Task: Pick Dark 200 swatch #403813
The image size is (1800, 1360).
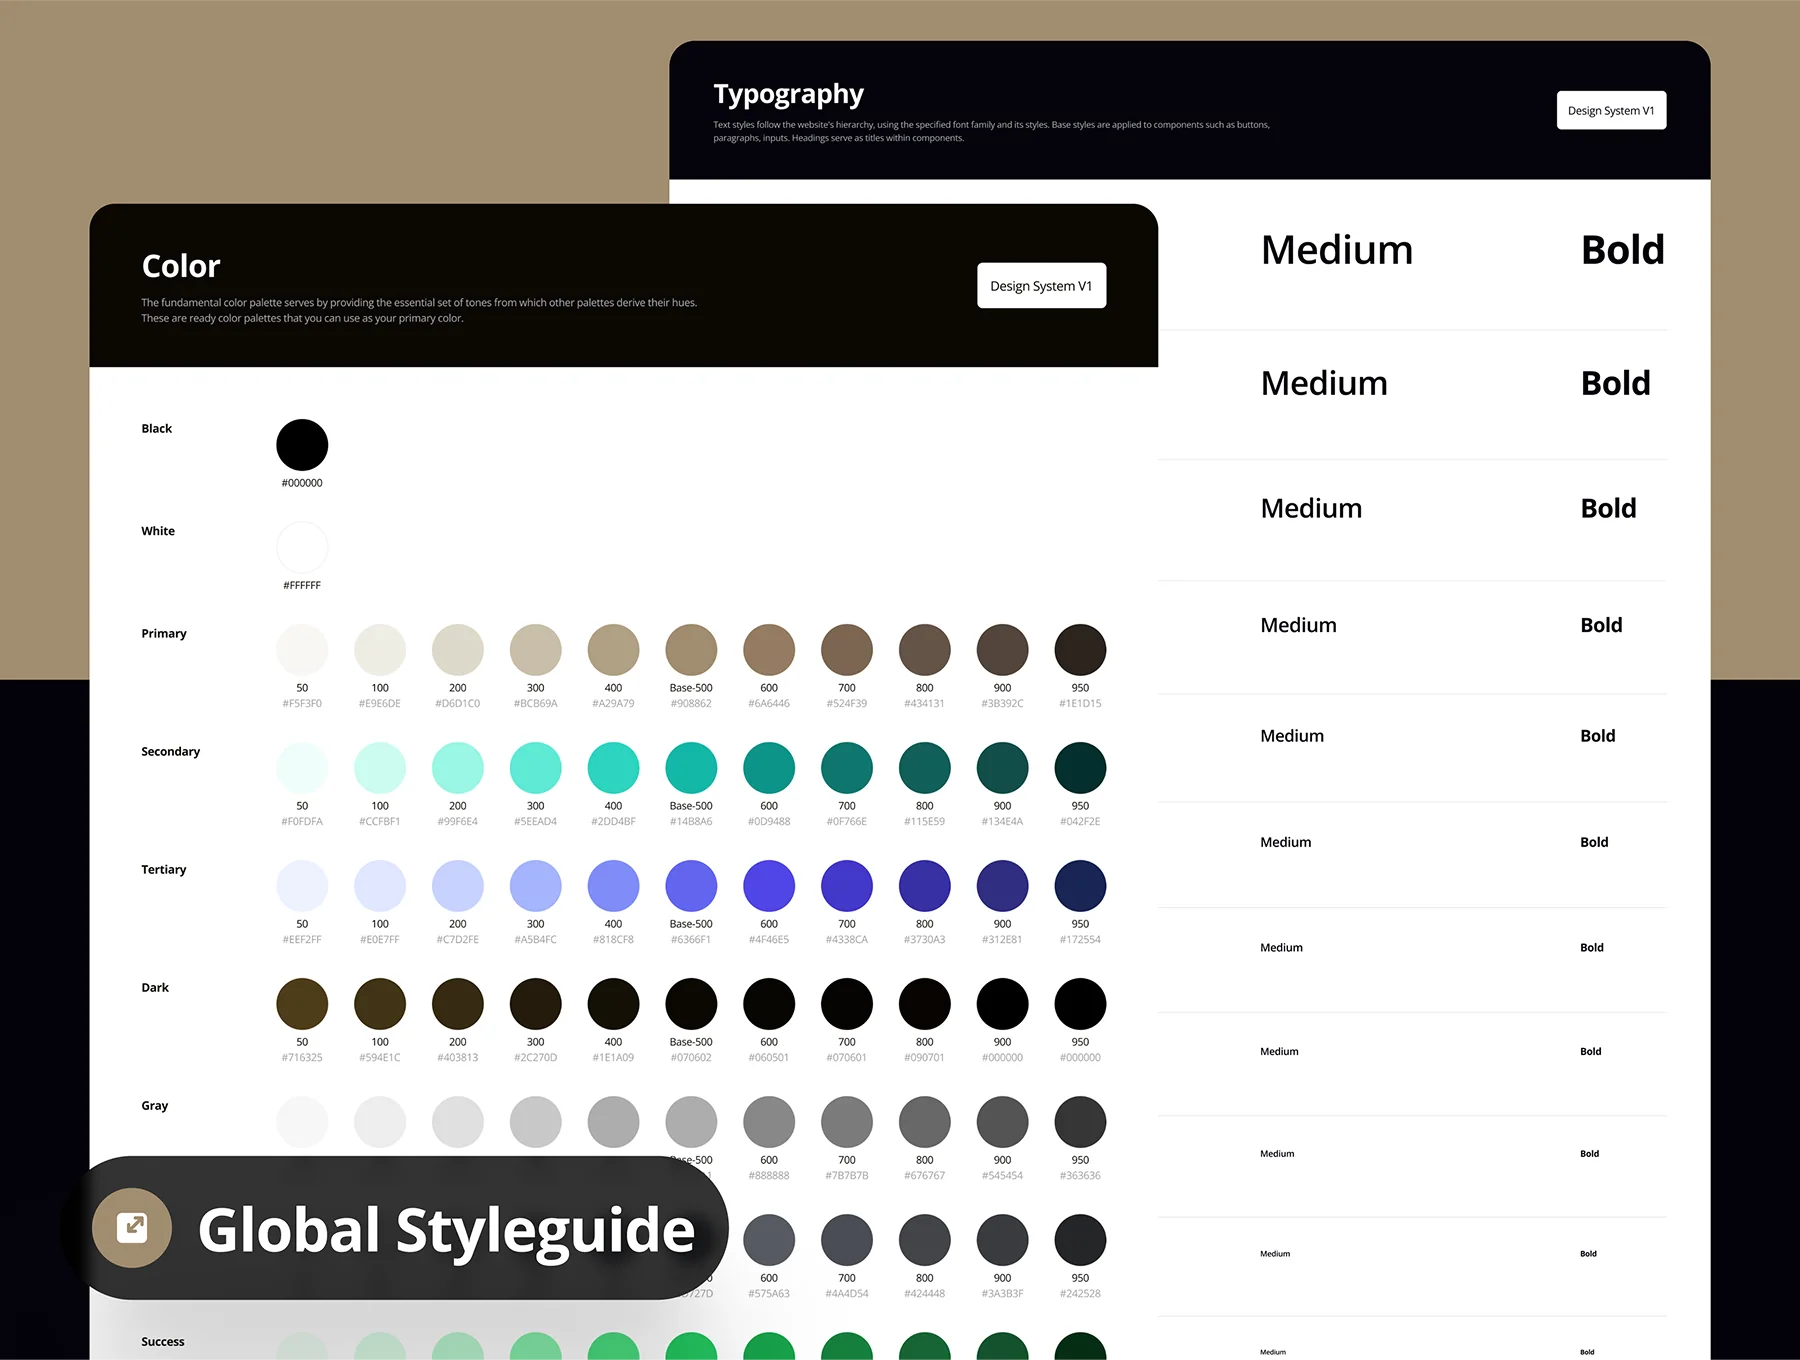Action: [458, 1004]
